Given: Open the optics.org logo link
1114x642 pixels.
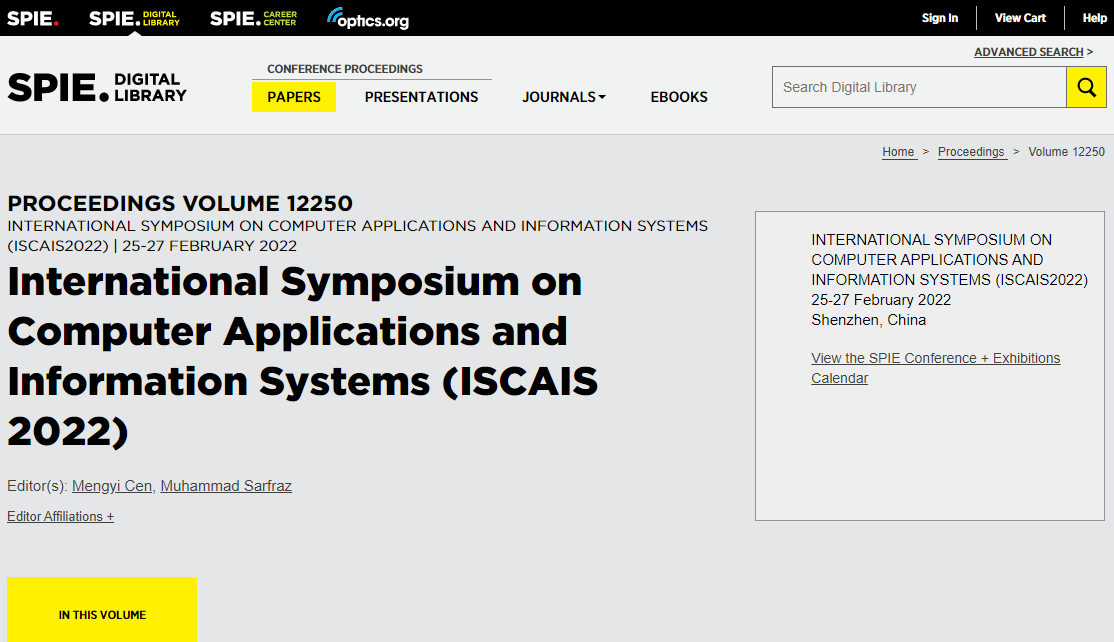Looking at the screenshot, I should tap(368, 18).
